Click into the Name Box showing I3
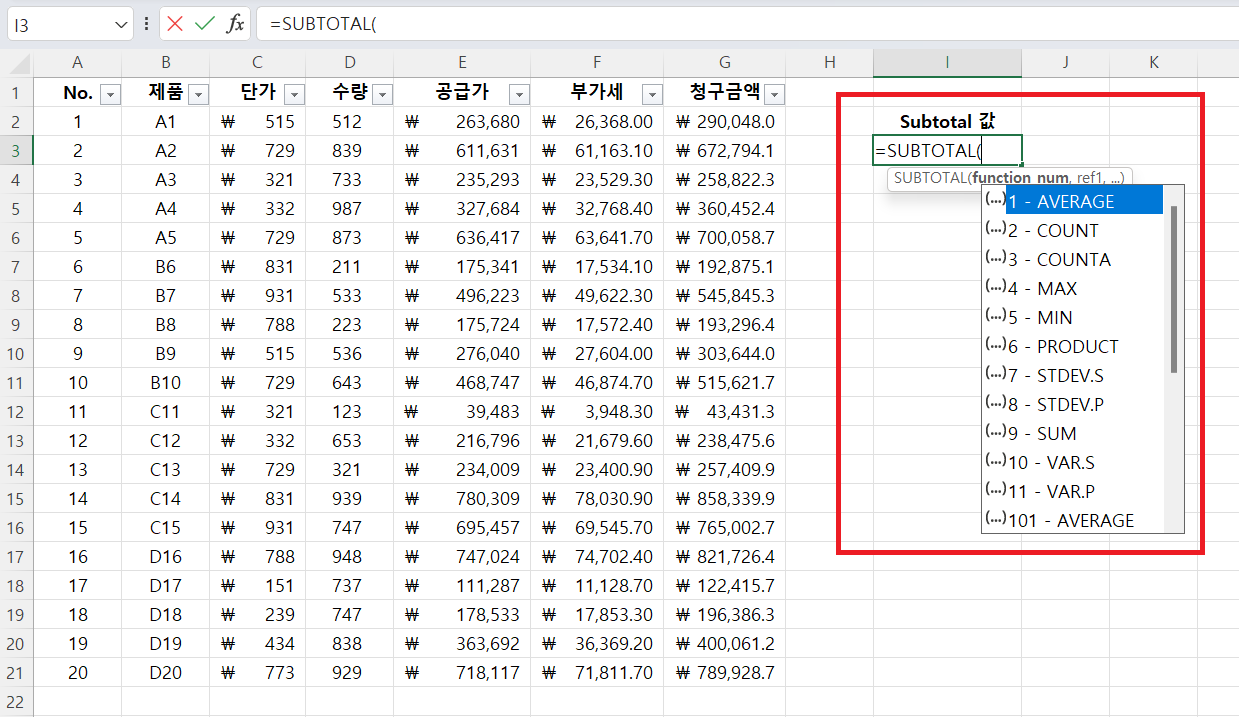 (x=60, y=24)
